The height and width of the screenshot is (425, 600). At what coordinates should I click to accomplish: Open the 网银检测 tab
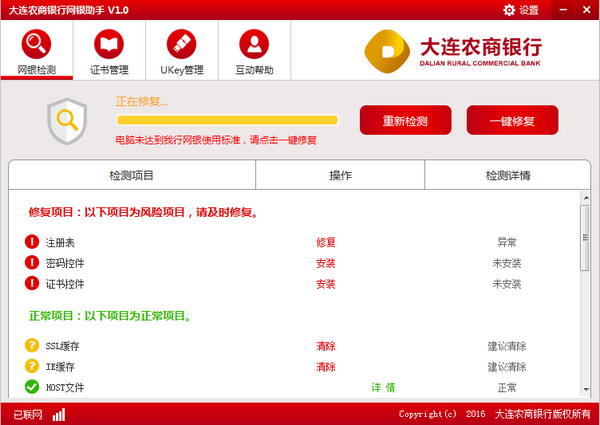coord(36,50)
